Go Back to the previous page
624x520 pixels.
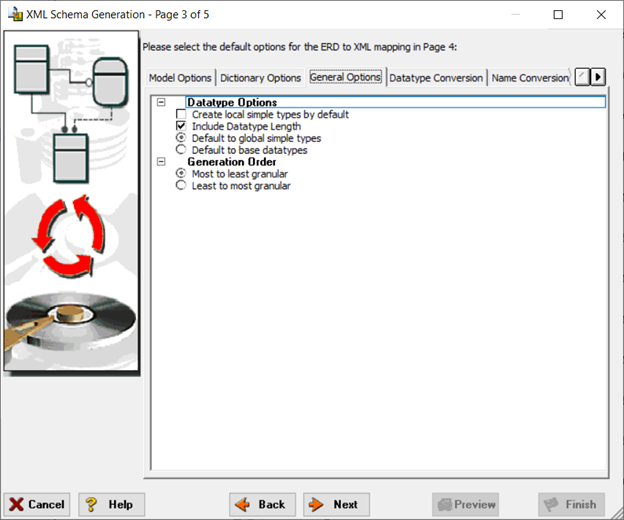click(x=262, y=504)
